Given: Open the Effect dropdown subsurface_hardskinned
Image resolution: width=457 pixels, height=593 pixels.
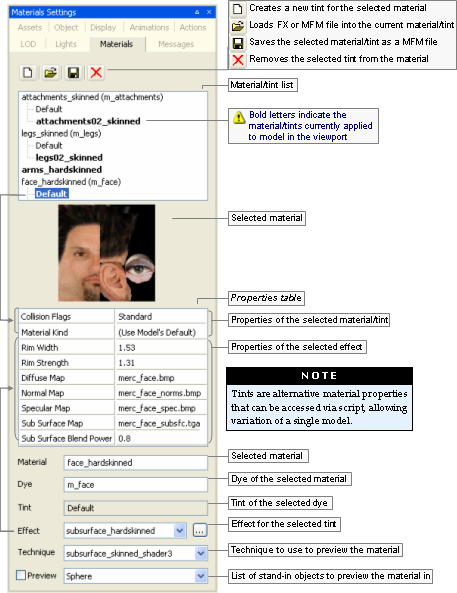Looking at the screenshot, I should pos(125,531).
